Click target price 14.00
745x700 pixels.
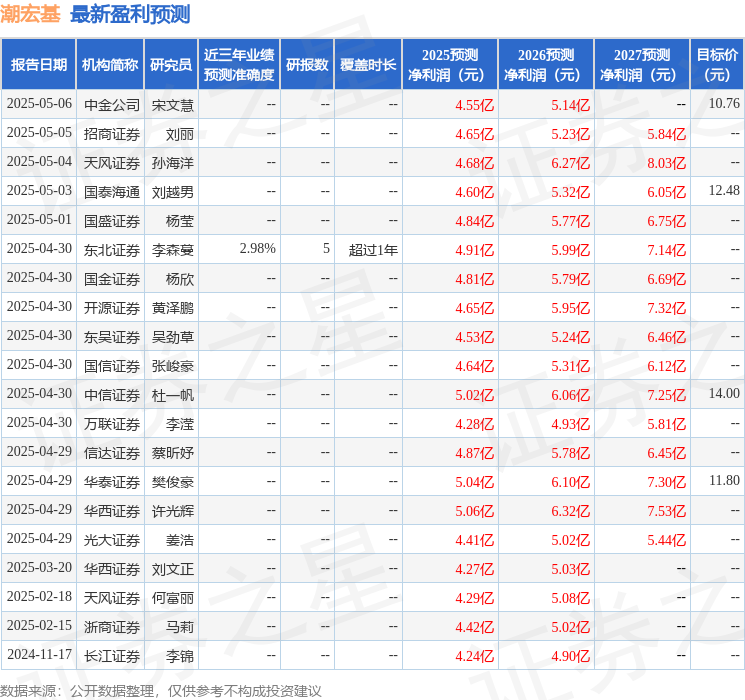tap(724, 393)
